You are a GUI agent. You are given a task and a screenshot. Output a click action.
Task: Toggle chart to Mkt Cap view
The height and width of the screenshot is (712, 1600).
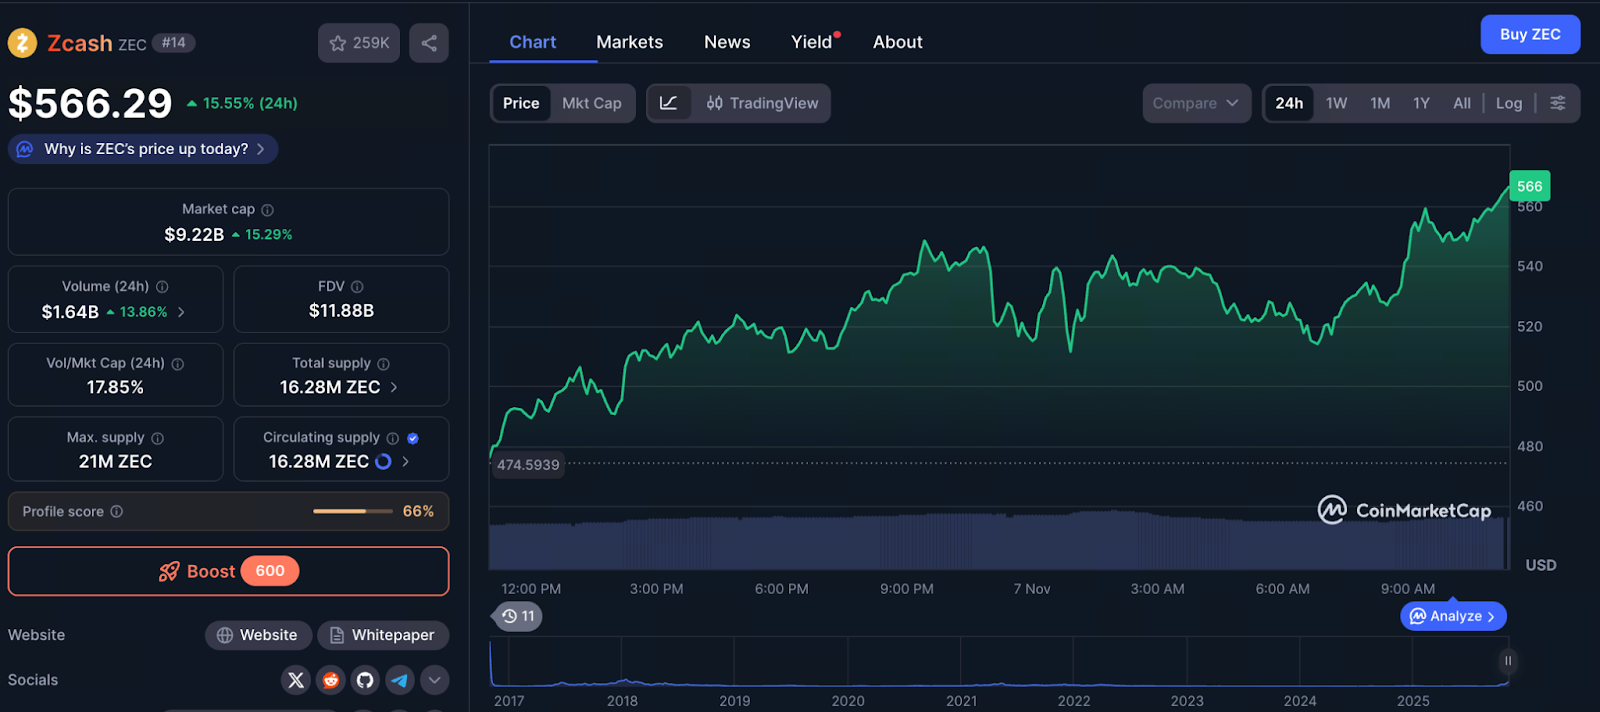point(591,103)
